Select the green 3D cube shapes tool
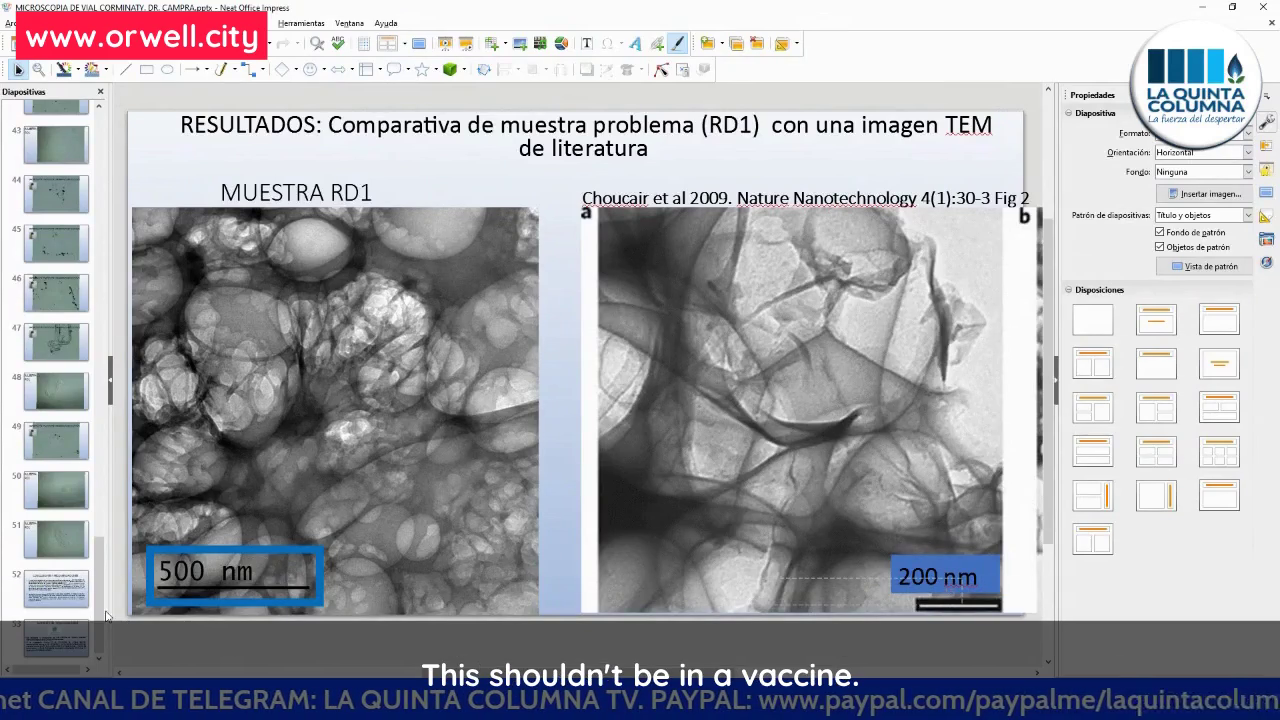 pos(450,70)
